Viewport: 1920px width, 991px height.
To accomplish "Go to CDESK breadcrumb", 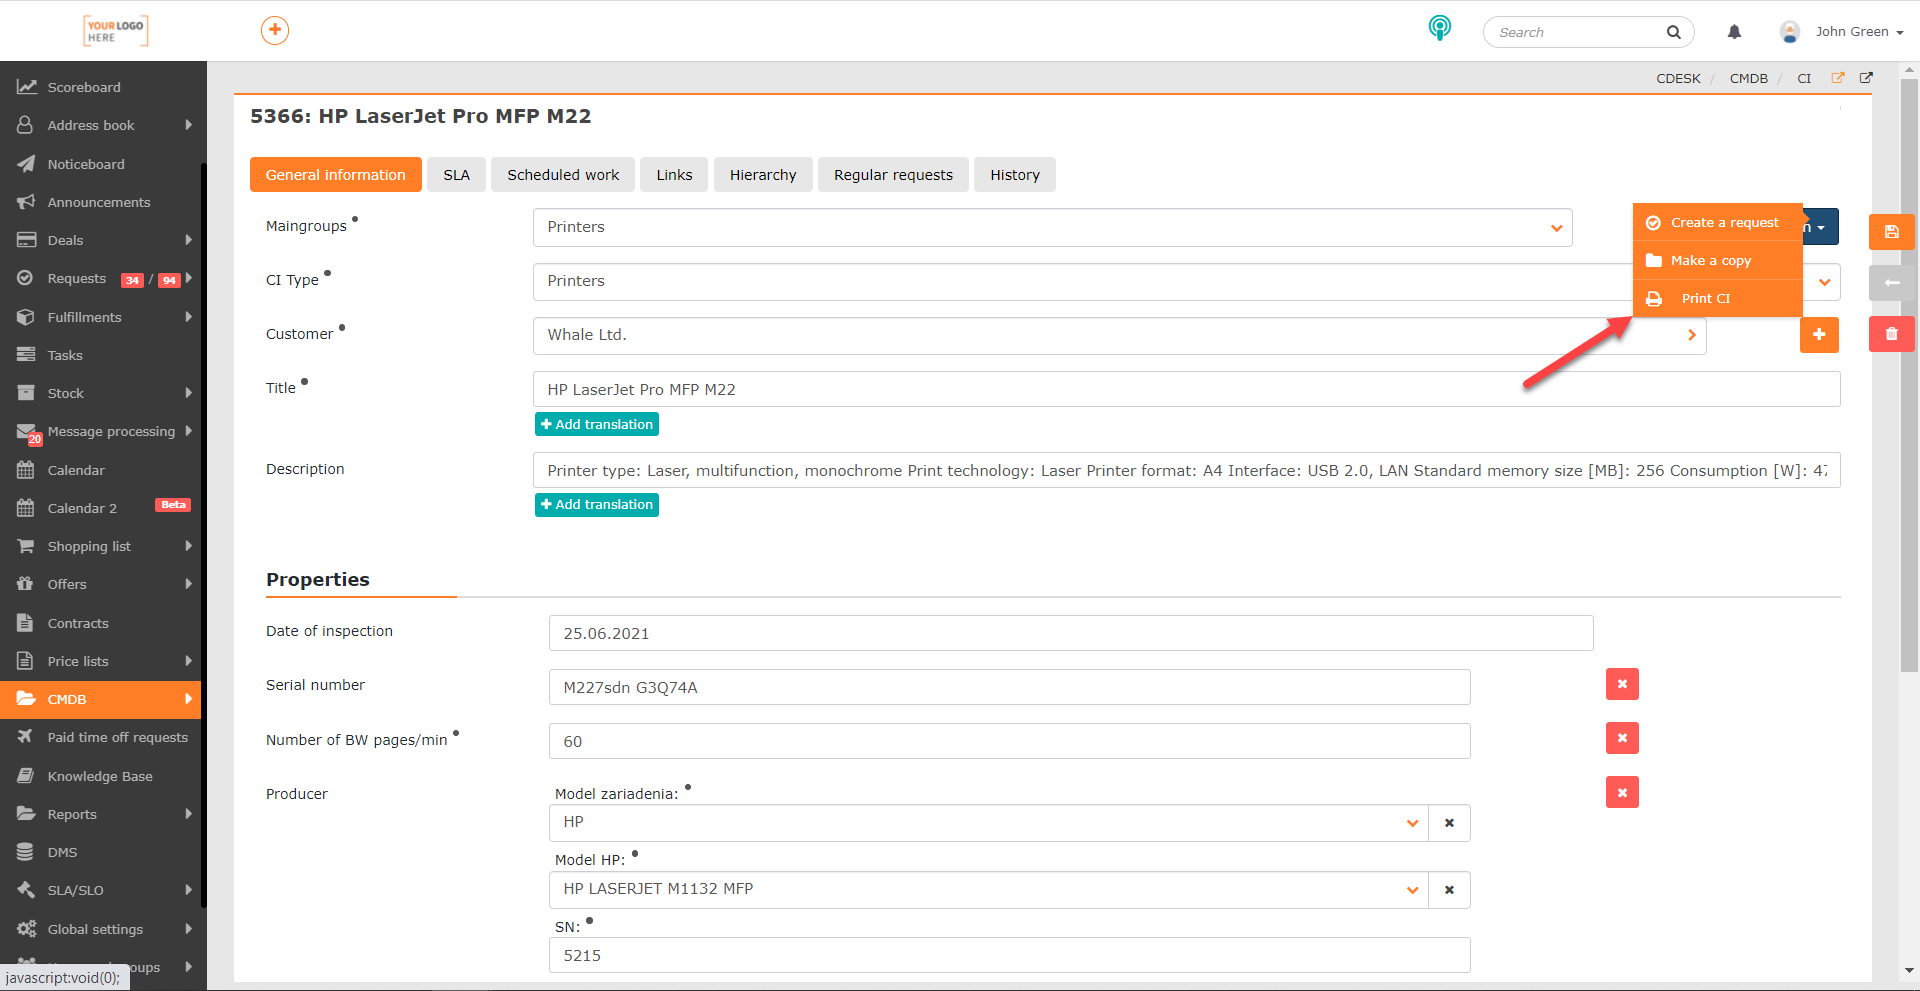I will point(1678,78).
